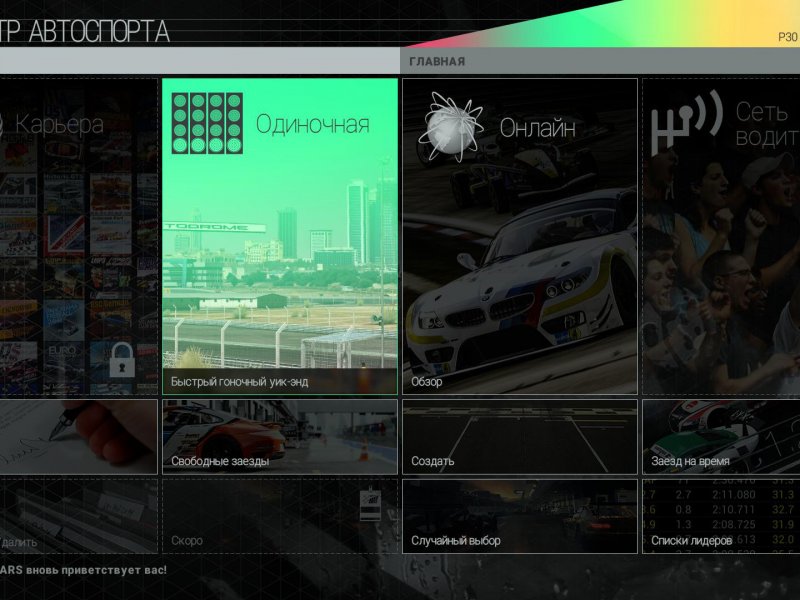Viewport: 800px width, 600px height.
Task: Open Заезд на время tile
Action: 720,437
